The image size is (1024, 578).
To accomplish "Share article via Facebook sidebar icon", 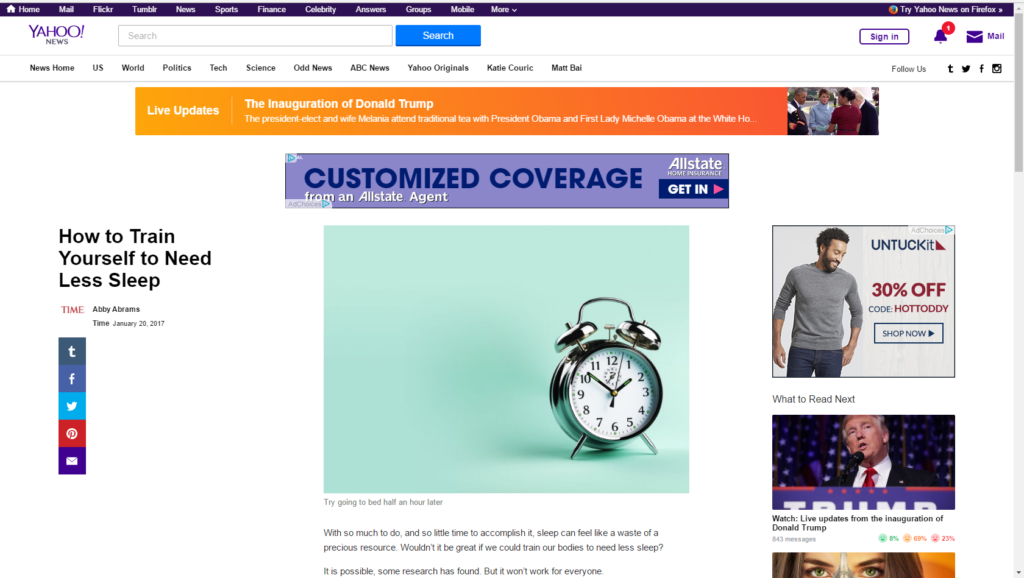I will point(72,379).
